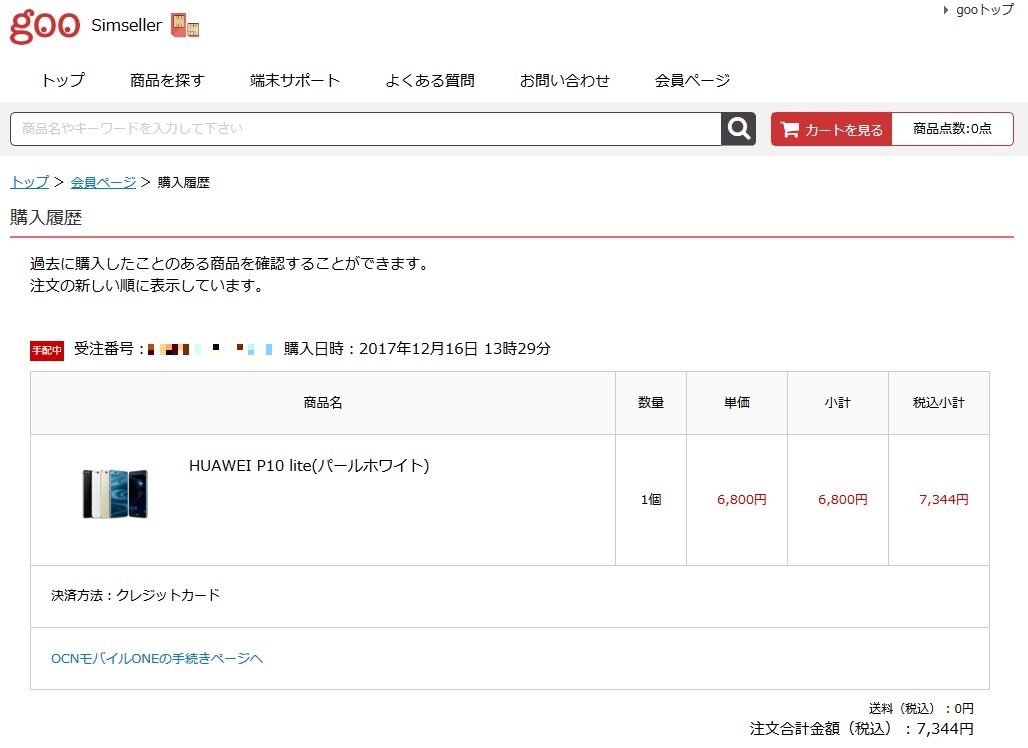
Task: Click the 1個 quantity cell
Action: point(651,500)
